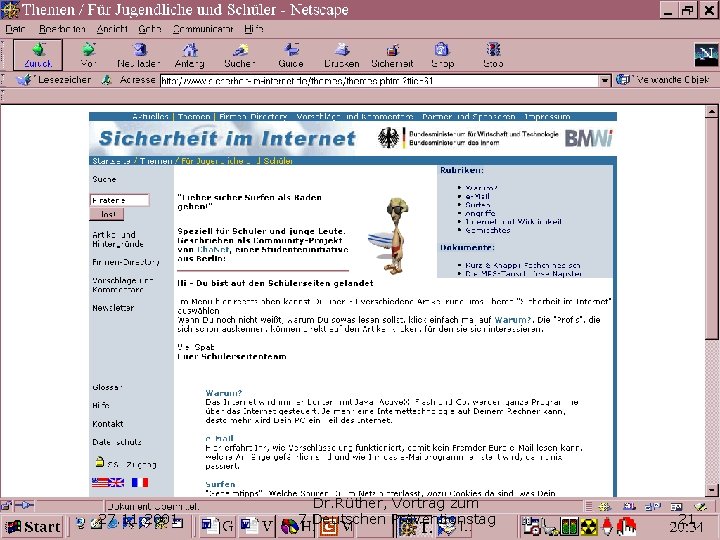The height and width of the screenshot is (540, 720).
Task: Click the vertical scrollbar thumb
Action: pos(712,228)
